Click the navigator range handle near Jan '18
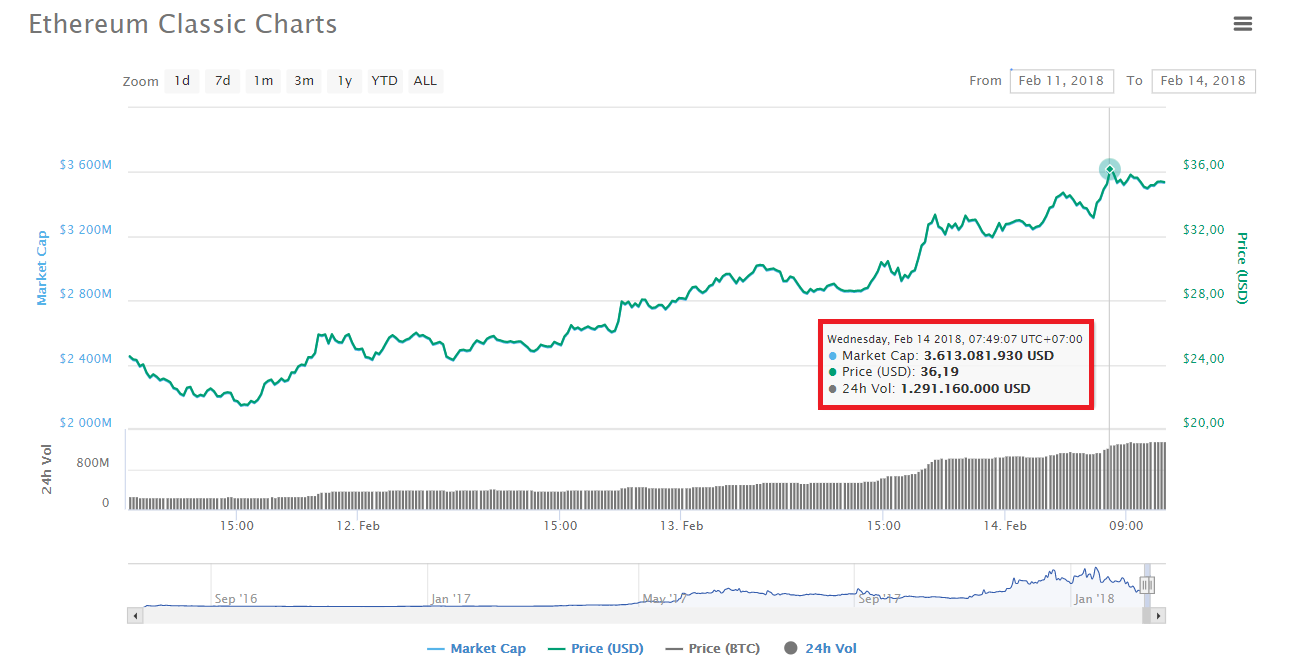1304x666 pixels. point(1147,586)
